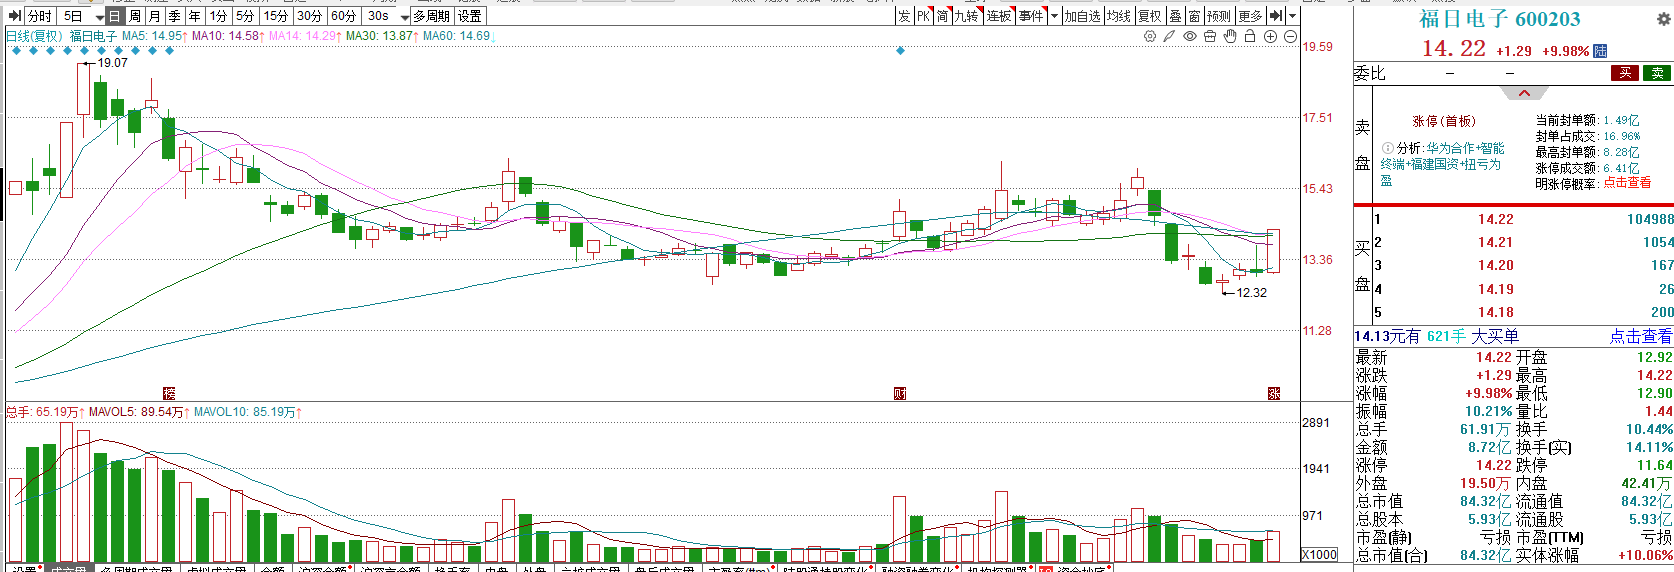This screenshot has height=572, width=1674.
Task: Toggle the eye visibility icon on the chart toolbar
Action: (x=1190, y=36)
